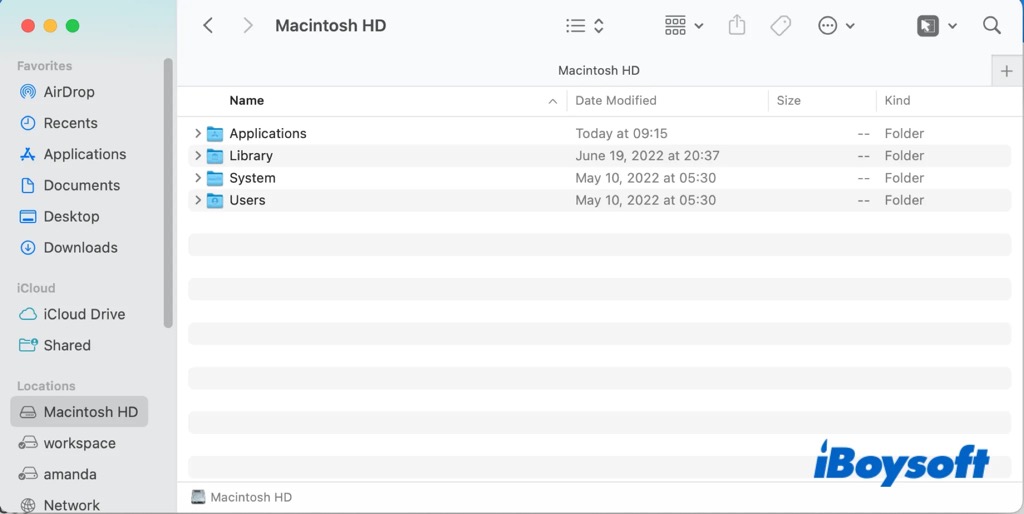Sort by the Size column
1024x514 pixels.
[788, 101]
